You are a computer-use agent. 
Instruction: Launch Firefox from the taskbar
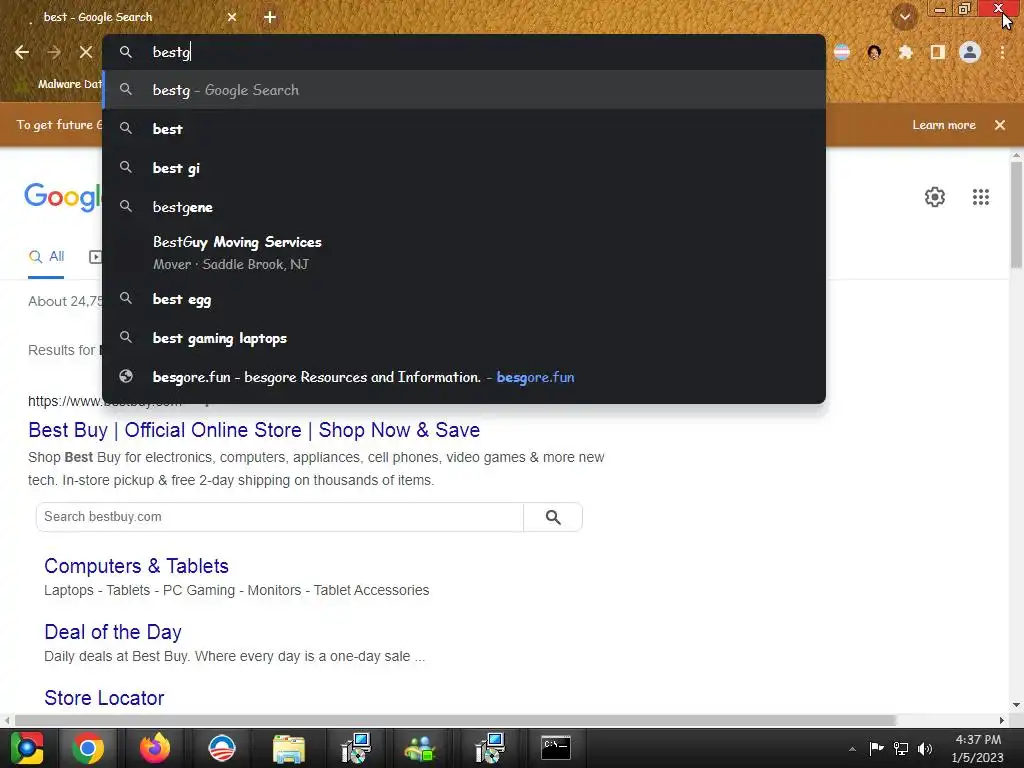155,748
